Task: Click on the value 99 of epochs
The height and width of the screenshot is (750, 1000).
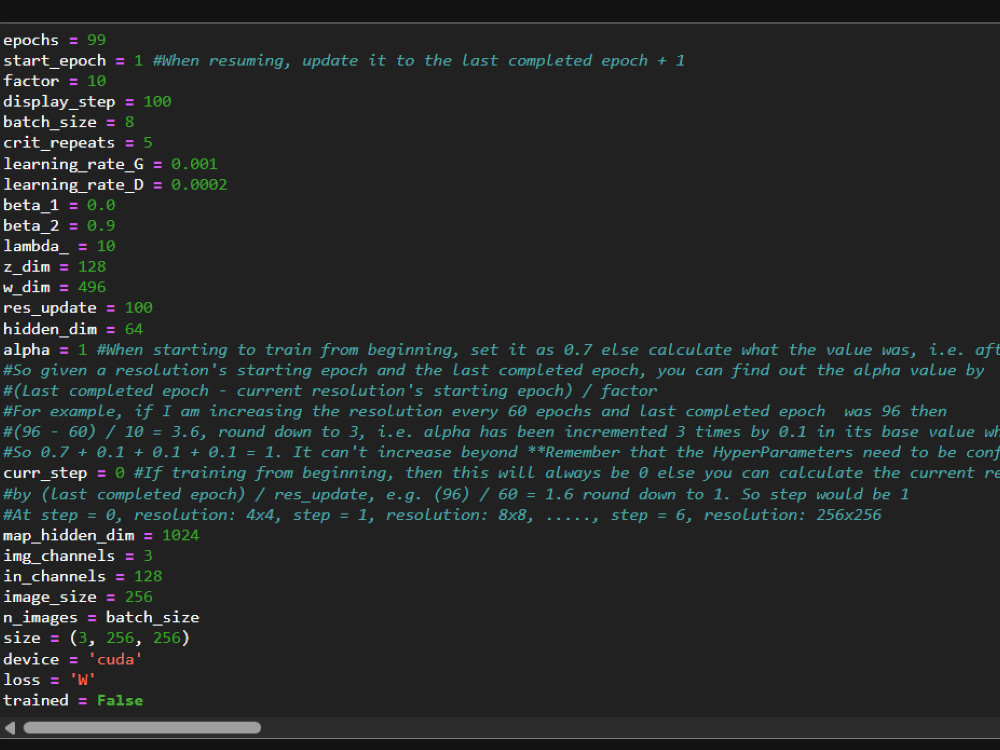Action: (x=96, y=40)
